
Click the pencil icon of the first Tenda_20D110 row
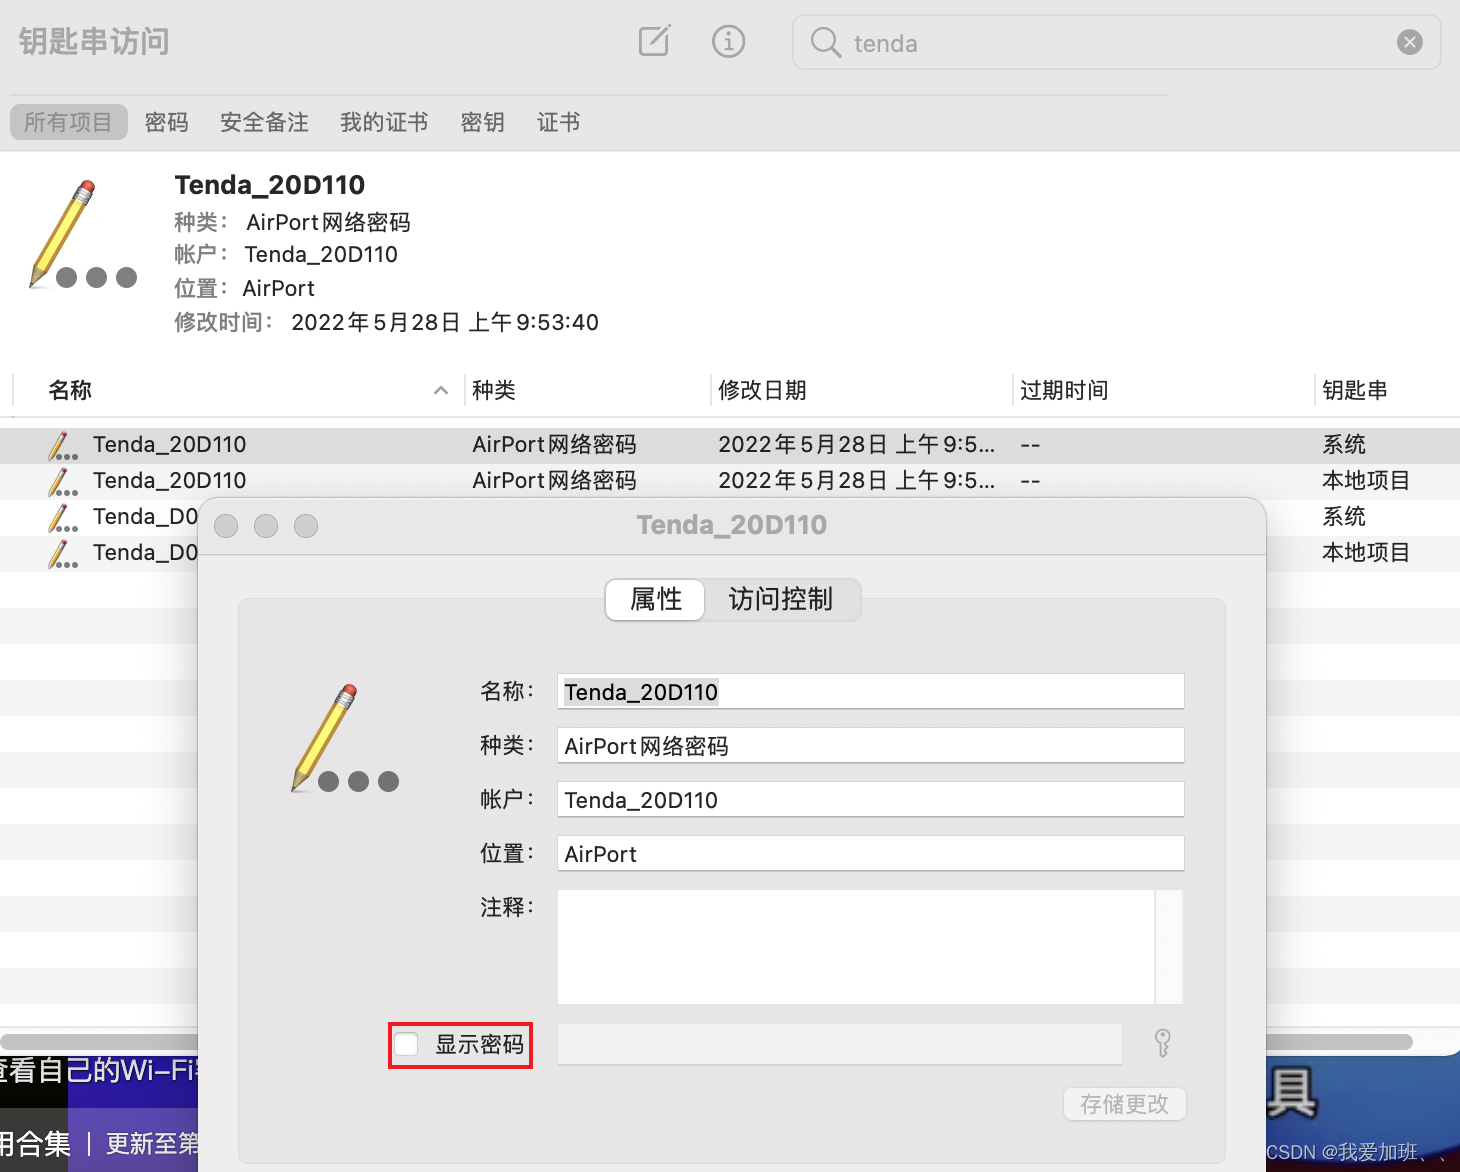(63, 445)
